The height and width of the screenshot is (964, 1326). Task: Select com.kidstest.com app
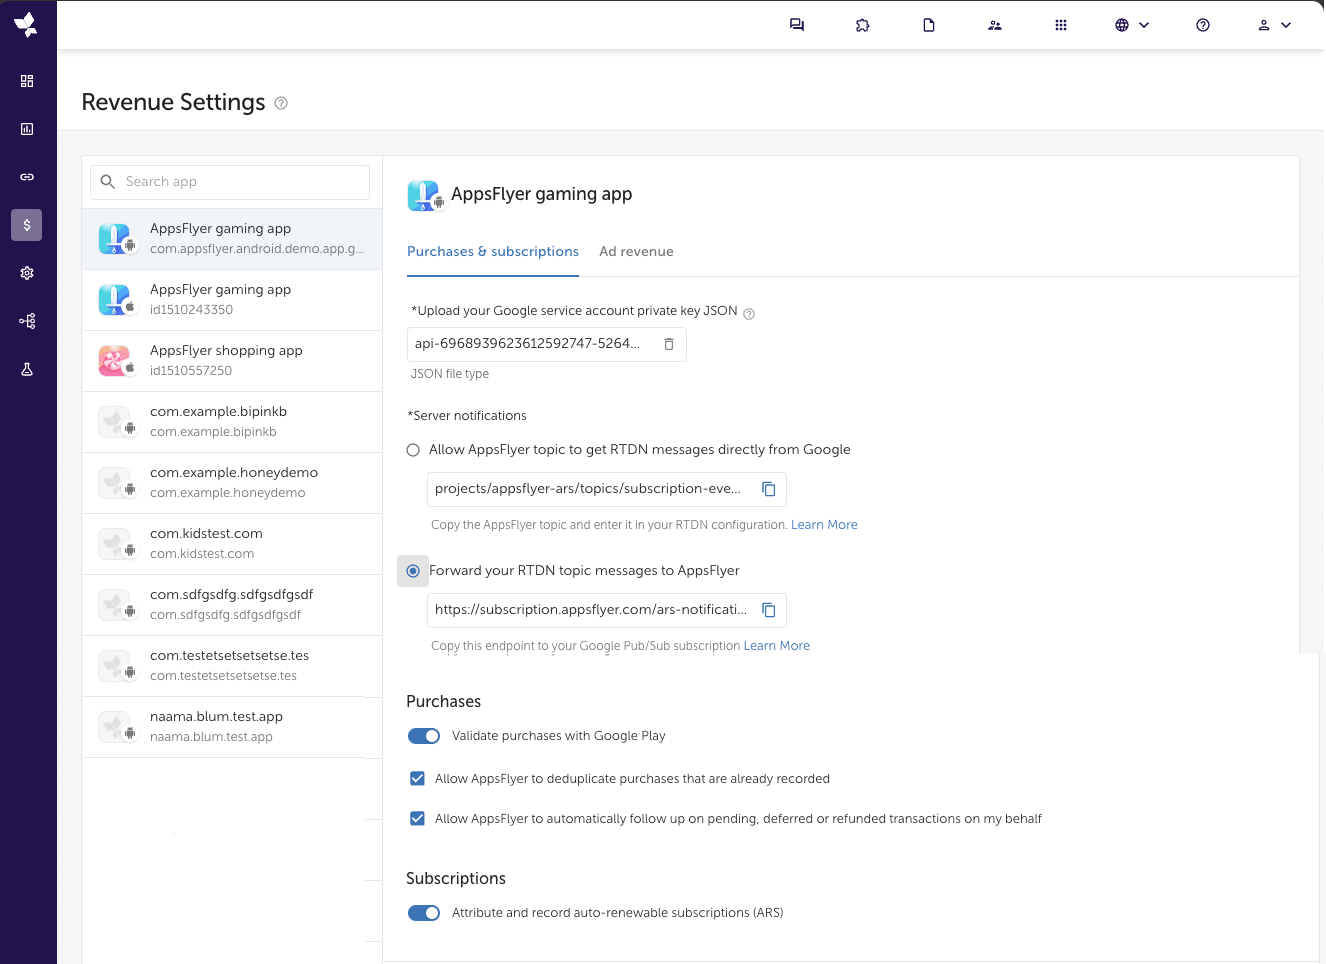(232, 544)
